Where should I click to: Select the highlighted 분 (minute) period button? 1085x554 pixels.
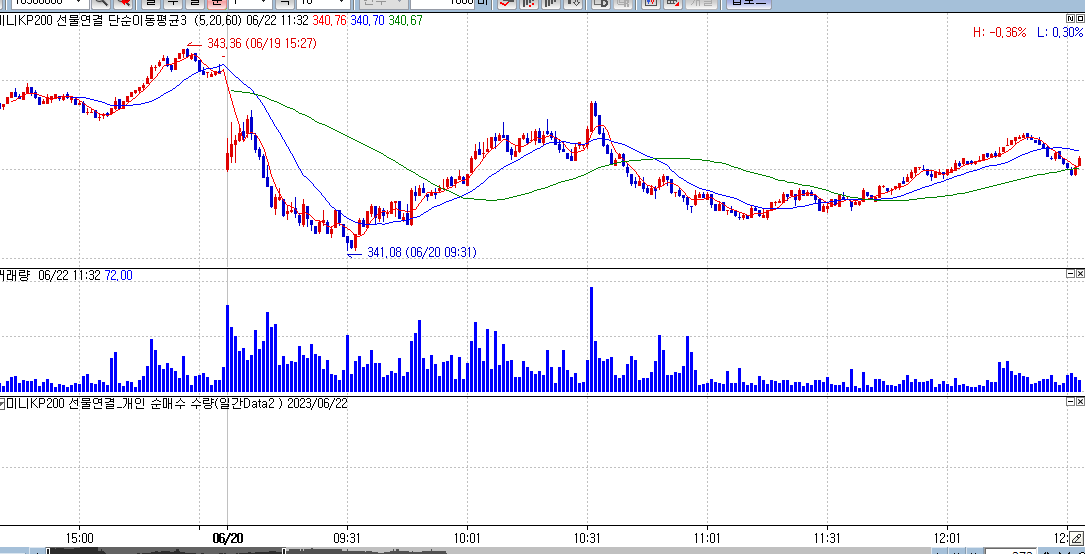pyautogui.click(x=216, y=3)
